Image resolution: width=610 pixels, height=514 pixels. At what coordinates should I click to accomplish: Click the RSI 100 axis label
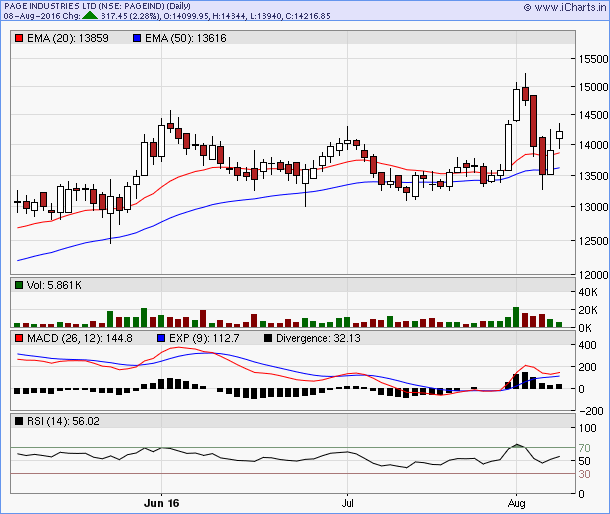587,428
